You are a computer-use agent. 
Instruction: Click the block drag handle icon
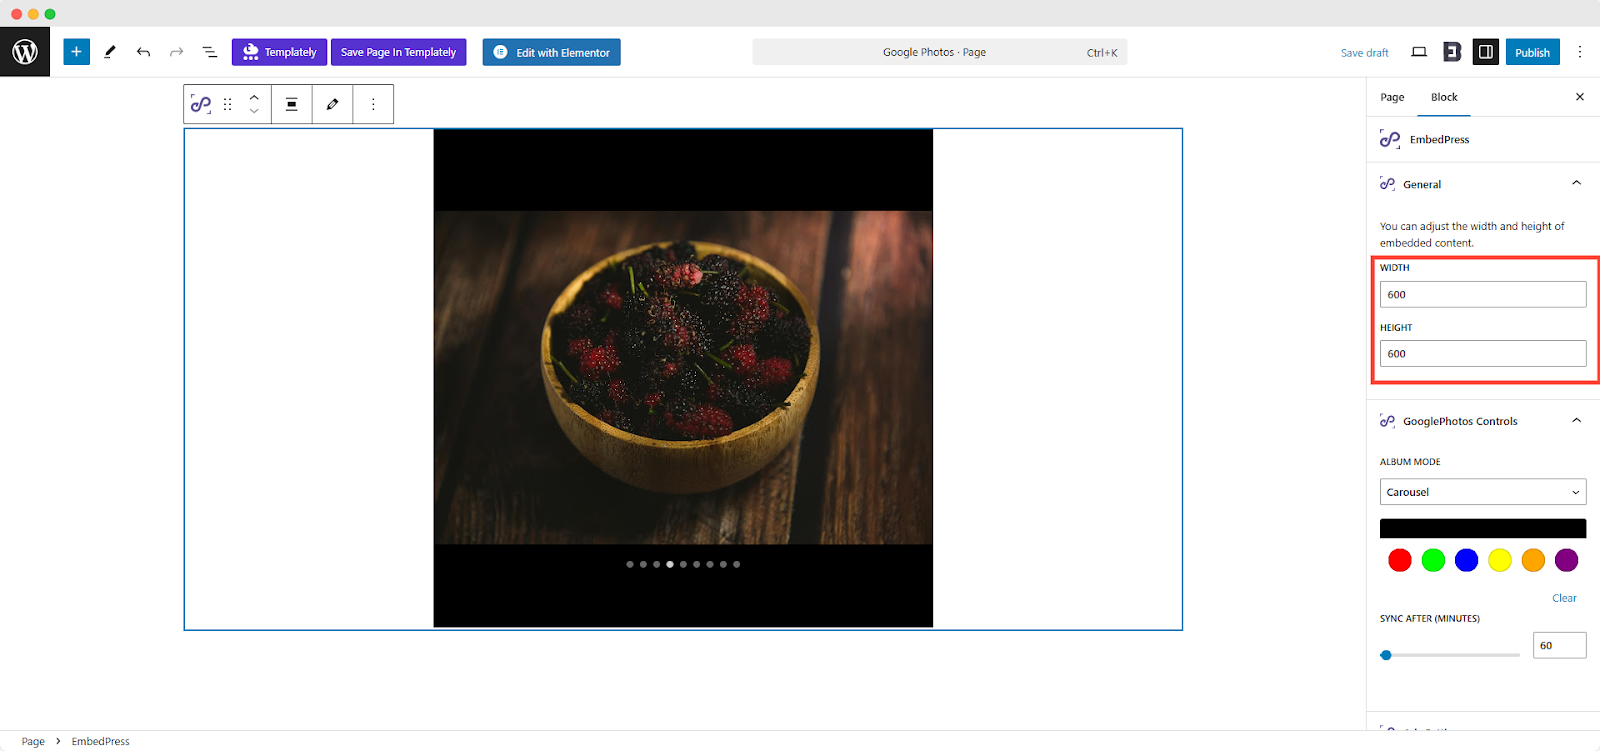pos(228,104)
